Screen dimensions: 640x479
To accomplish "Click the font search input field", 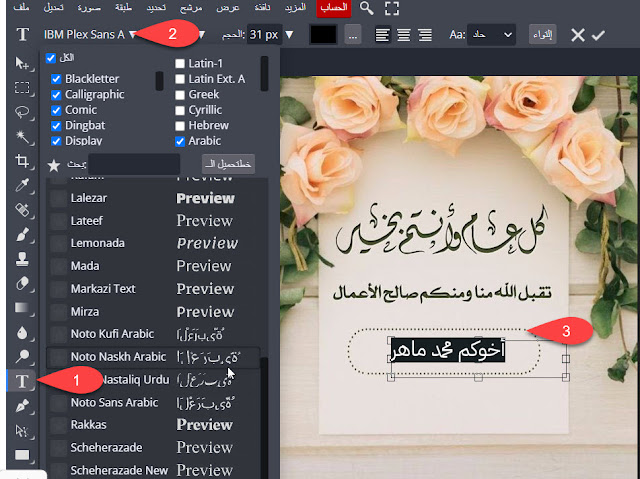I will click(134, 164).
